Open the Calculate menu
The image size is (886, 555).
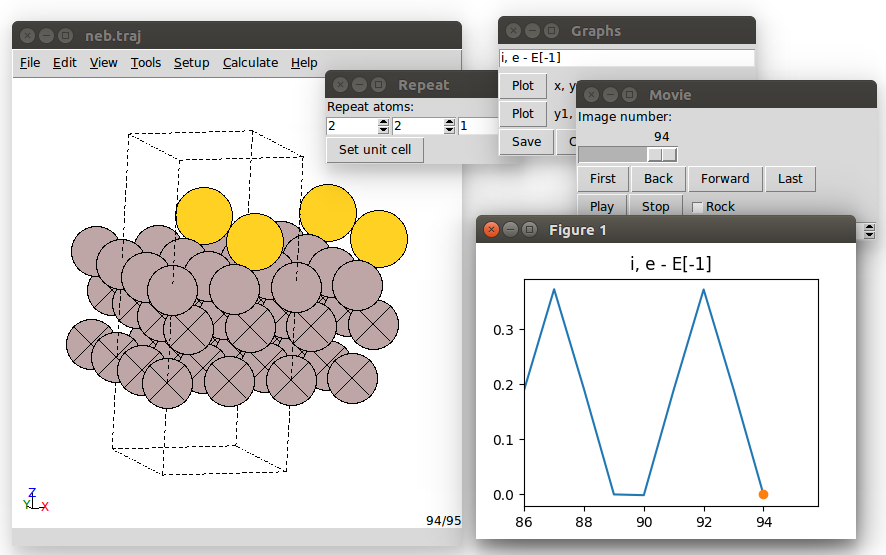coord(250,62)
